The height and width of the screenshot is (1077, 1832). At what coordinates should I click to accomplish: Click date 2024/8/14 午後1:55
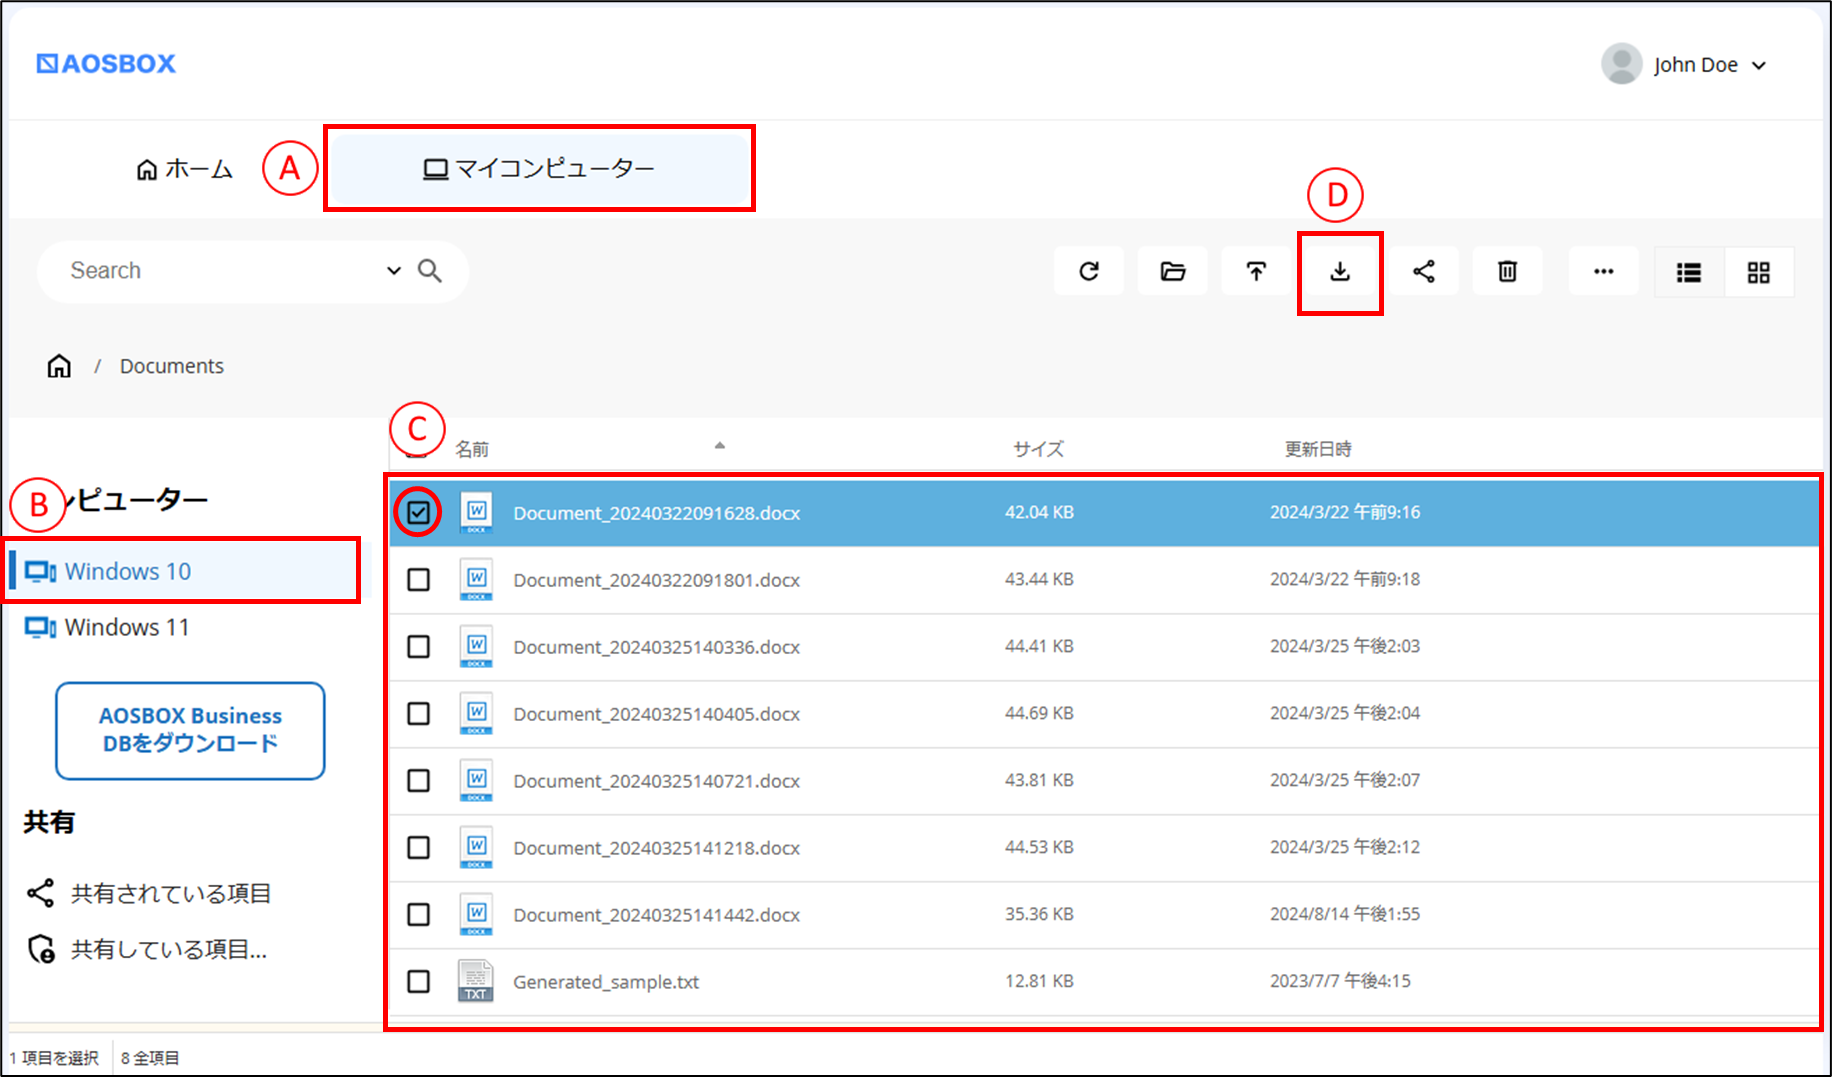click(x=1345, y=914)
